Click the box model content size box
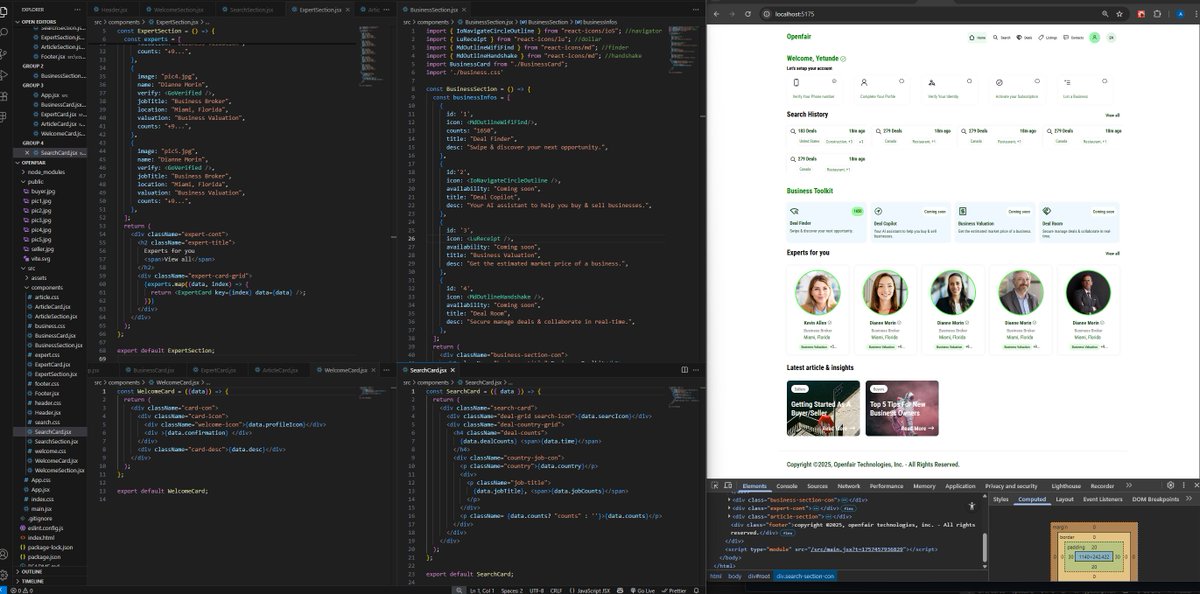 [x=1094, y=557]
